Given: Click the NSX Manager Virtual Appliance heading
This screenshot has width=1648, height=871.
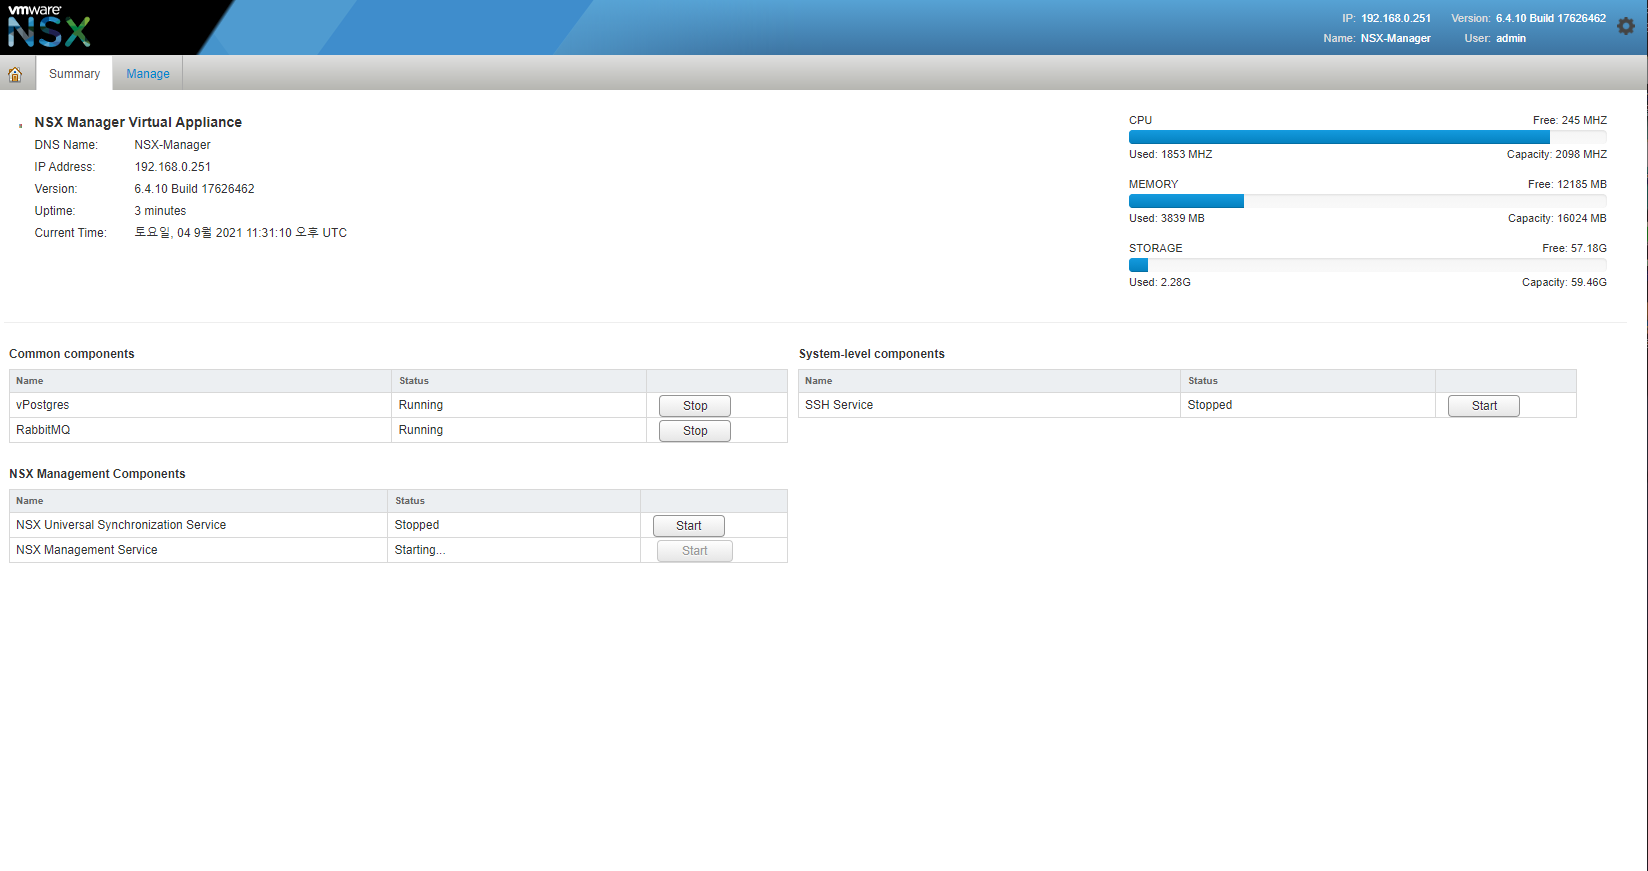Looking at the screenshot, I should (138, 122).
